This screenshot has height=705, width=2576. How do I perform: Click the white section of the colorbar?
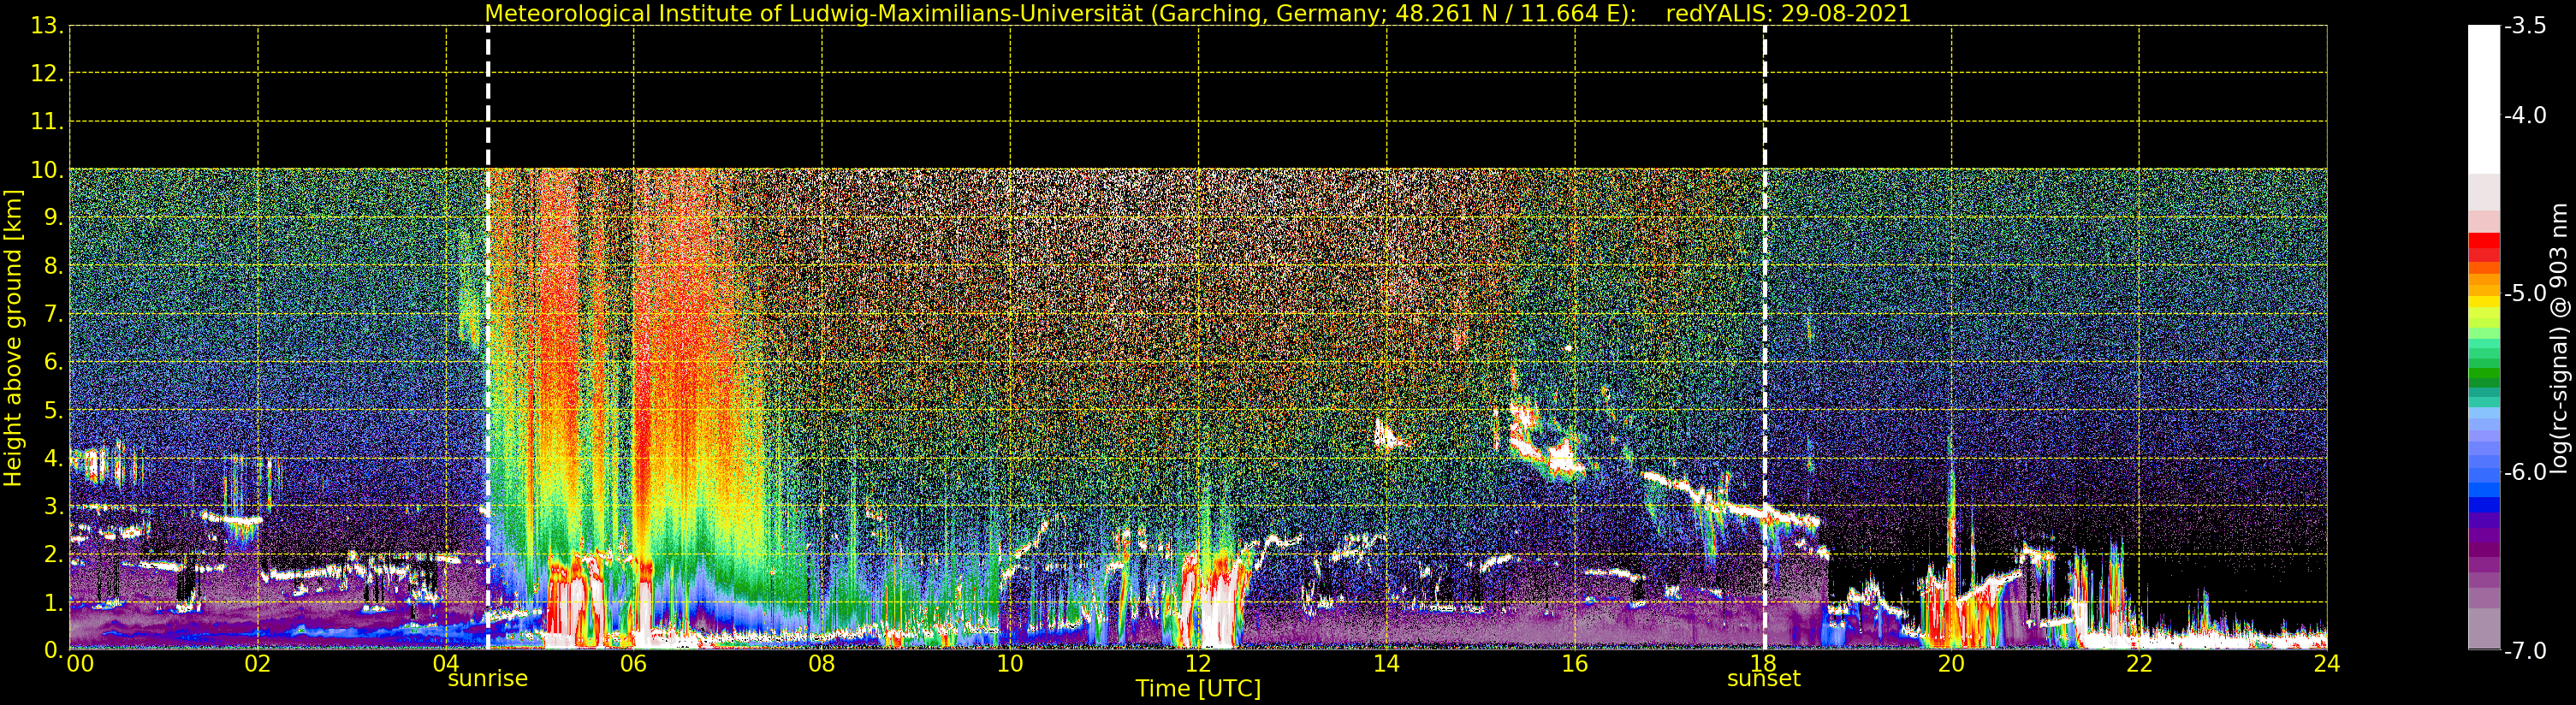(2484, 99)
